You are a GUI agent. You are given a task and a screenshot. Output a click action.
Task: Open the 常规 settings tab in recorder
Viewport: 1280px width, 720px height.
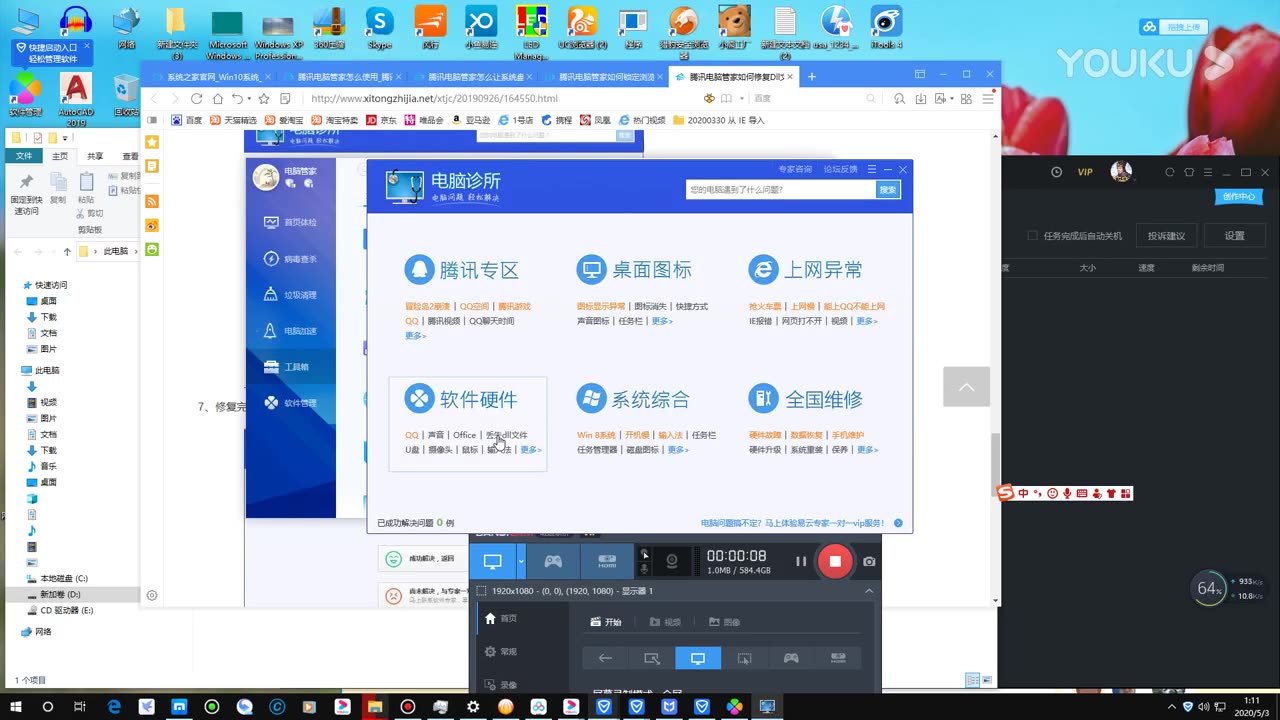point(508,652)
